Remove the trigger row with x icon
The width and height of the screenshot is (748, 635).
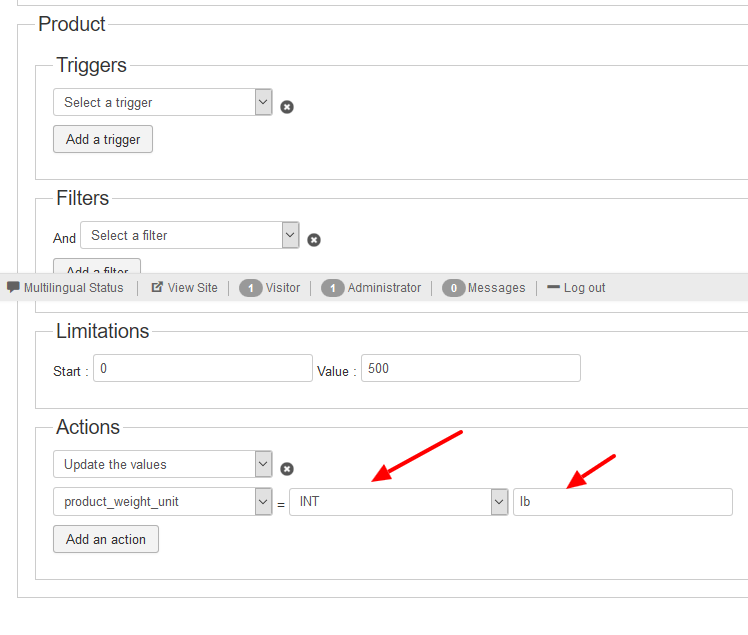pos(287,107)
